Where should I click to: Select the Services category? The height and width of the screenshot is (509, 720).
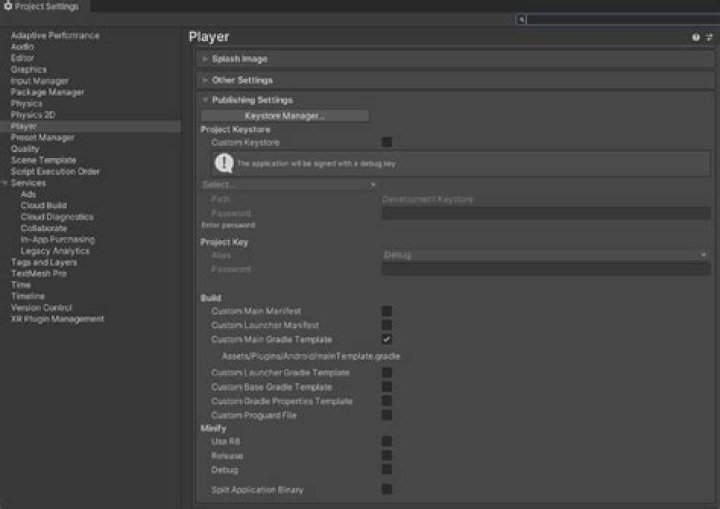coord(28,183)
